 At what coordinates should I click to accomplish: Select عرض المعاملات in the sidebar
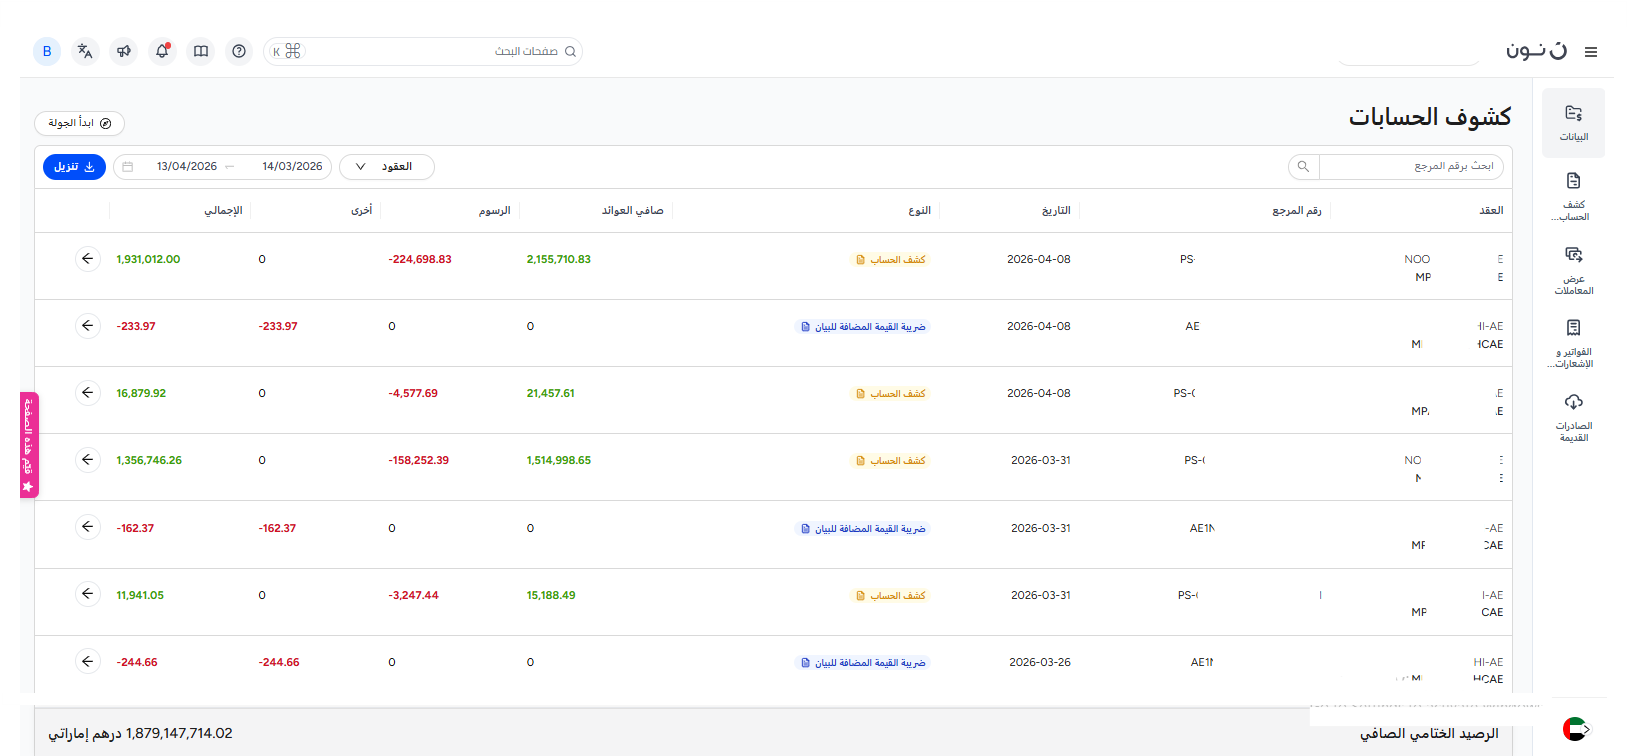point(1573,270)
